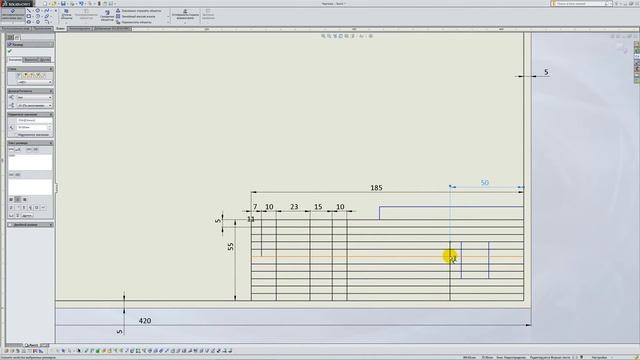Click the SolidWorks logo menu

(x=16, y=4)
